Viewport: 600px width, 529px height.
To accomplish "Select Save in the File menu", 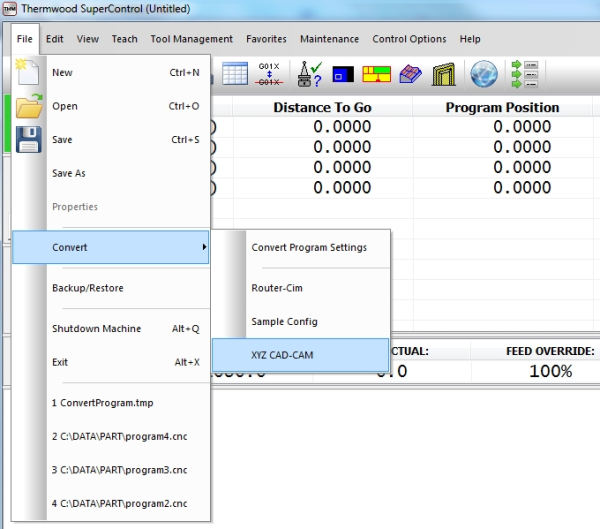I will [111, 140].
